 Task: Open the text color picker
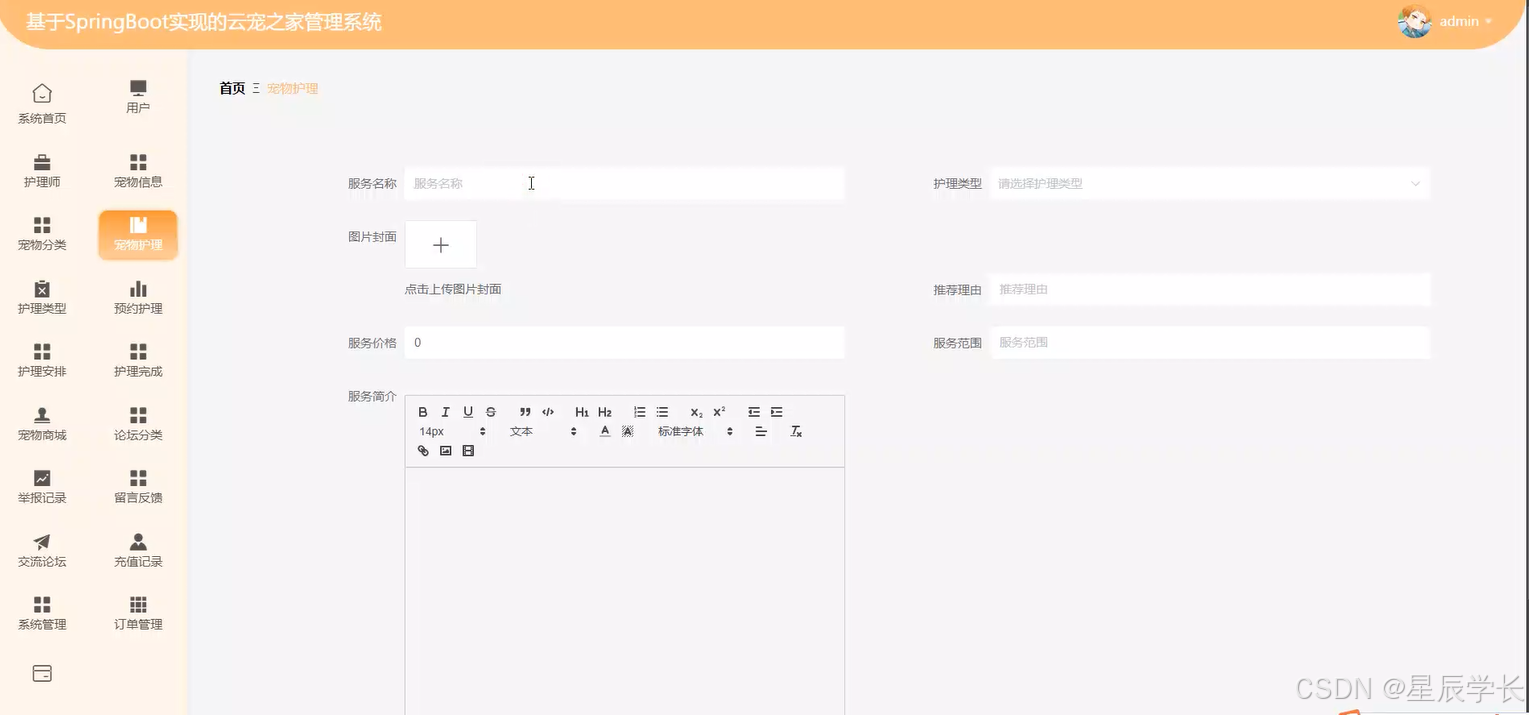[605, 431]
